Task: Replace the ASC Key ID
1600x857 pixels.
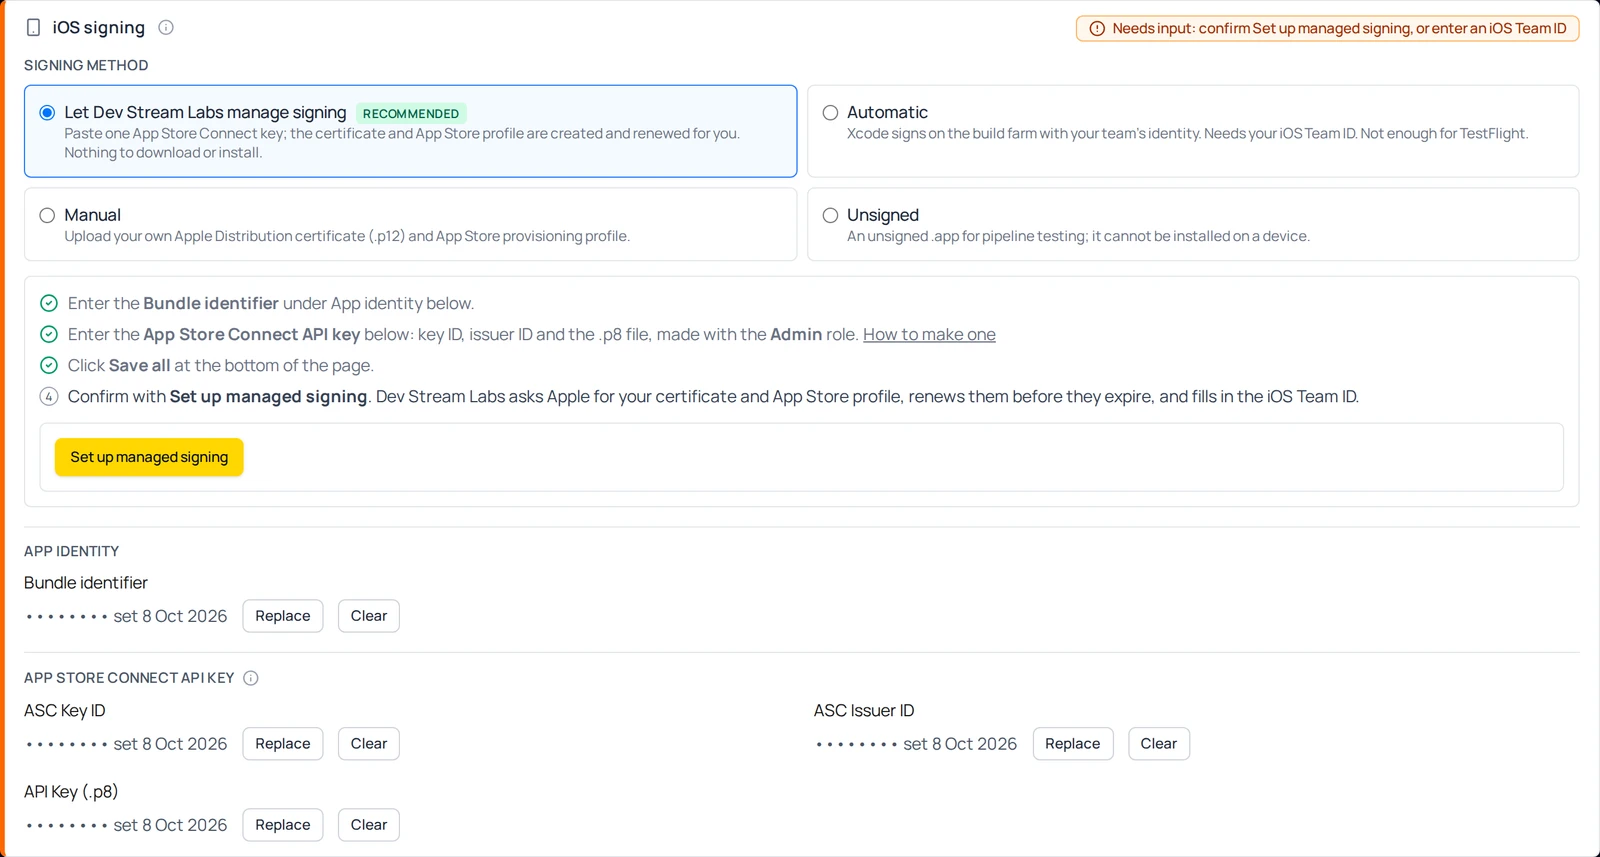Action: [x=283, y=744]
